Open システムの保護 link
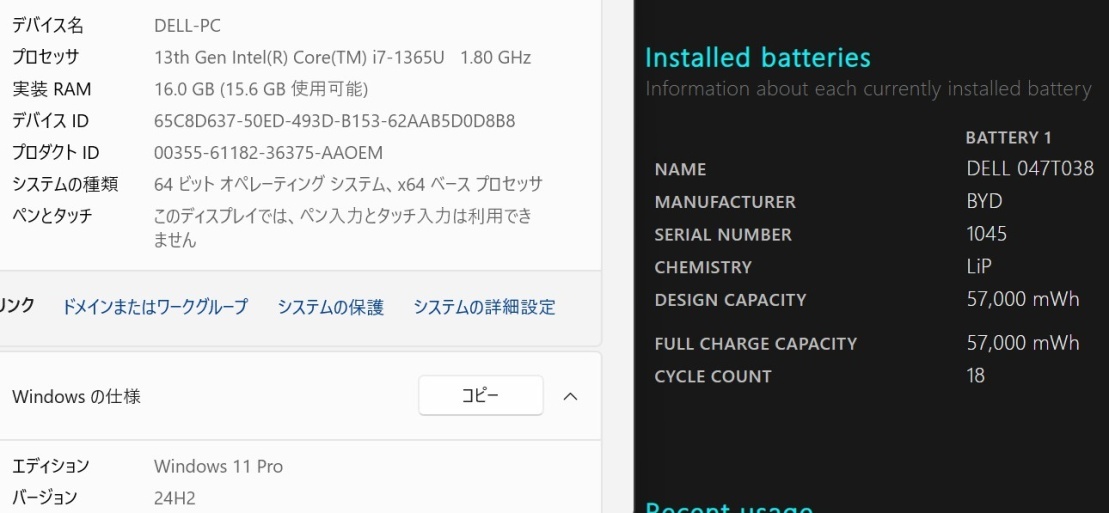Image resolution: width=1109 pixels, height=513 pixels. tap(330, 306)
